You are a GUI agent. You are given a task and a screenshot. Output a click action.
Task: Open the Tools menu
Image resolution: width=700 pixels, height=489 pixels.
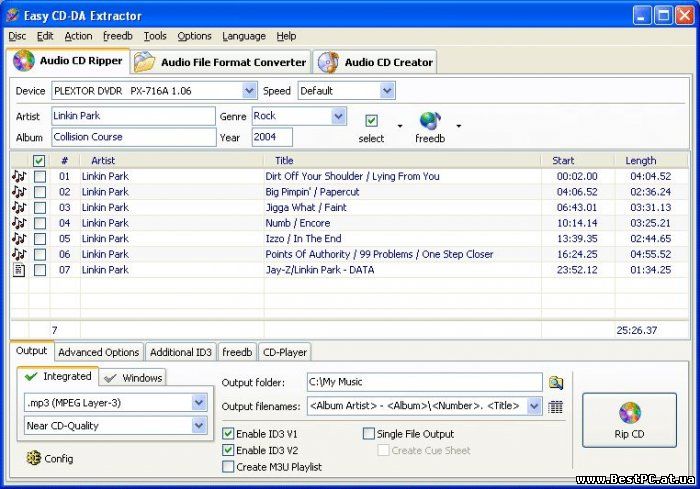(154, 36)
